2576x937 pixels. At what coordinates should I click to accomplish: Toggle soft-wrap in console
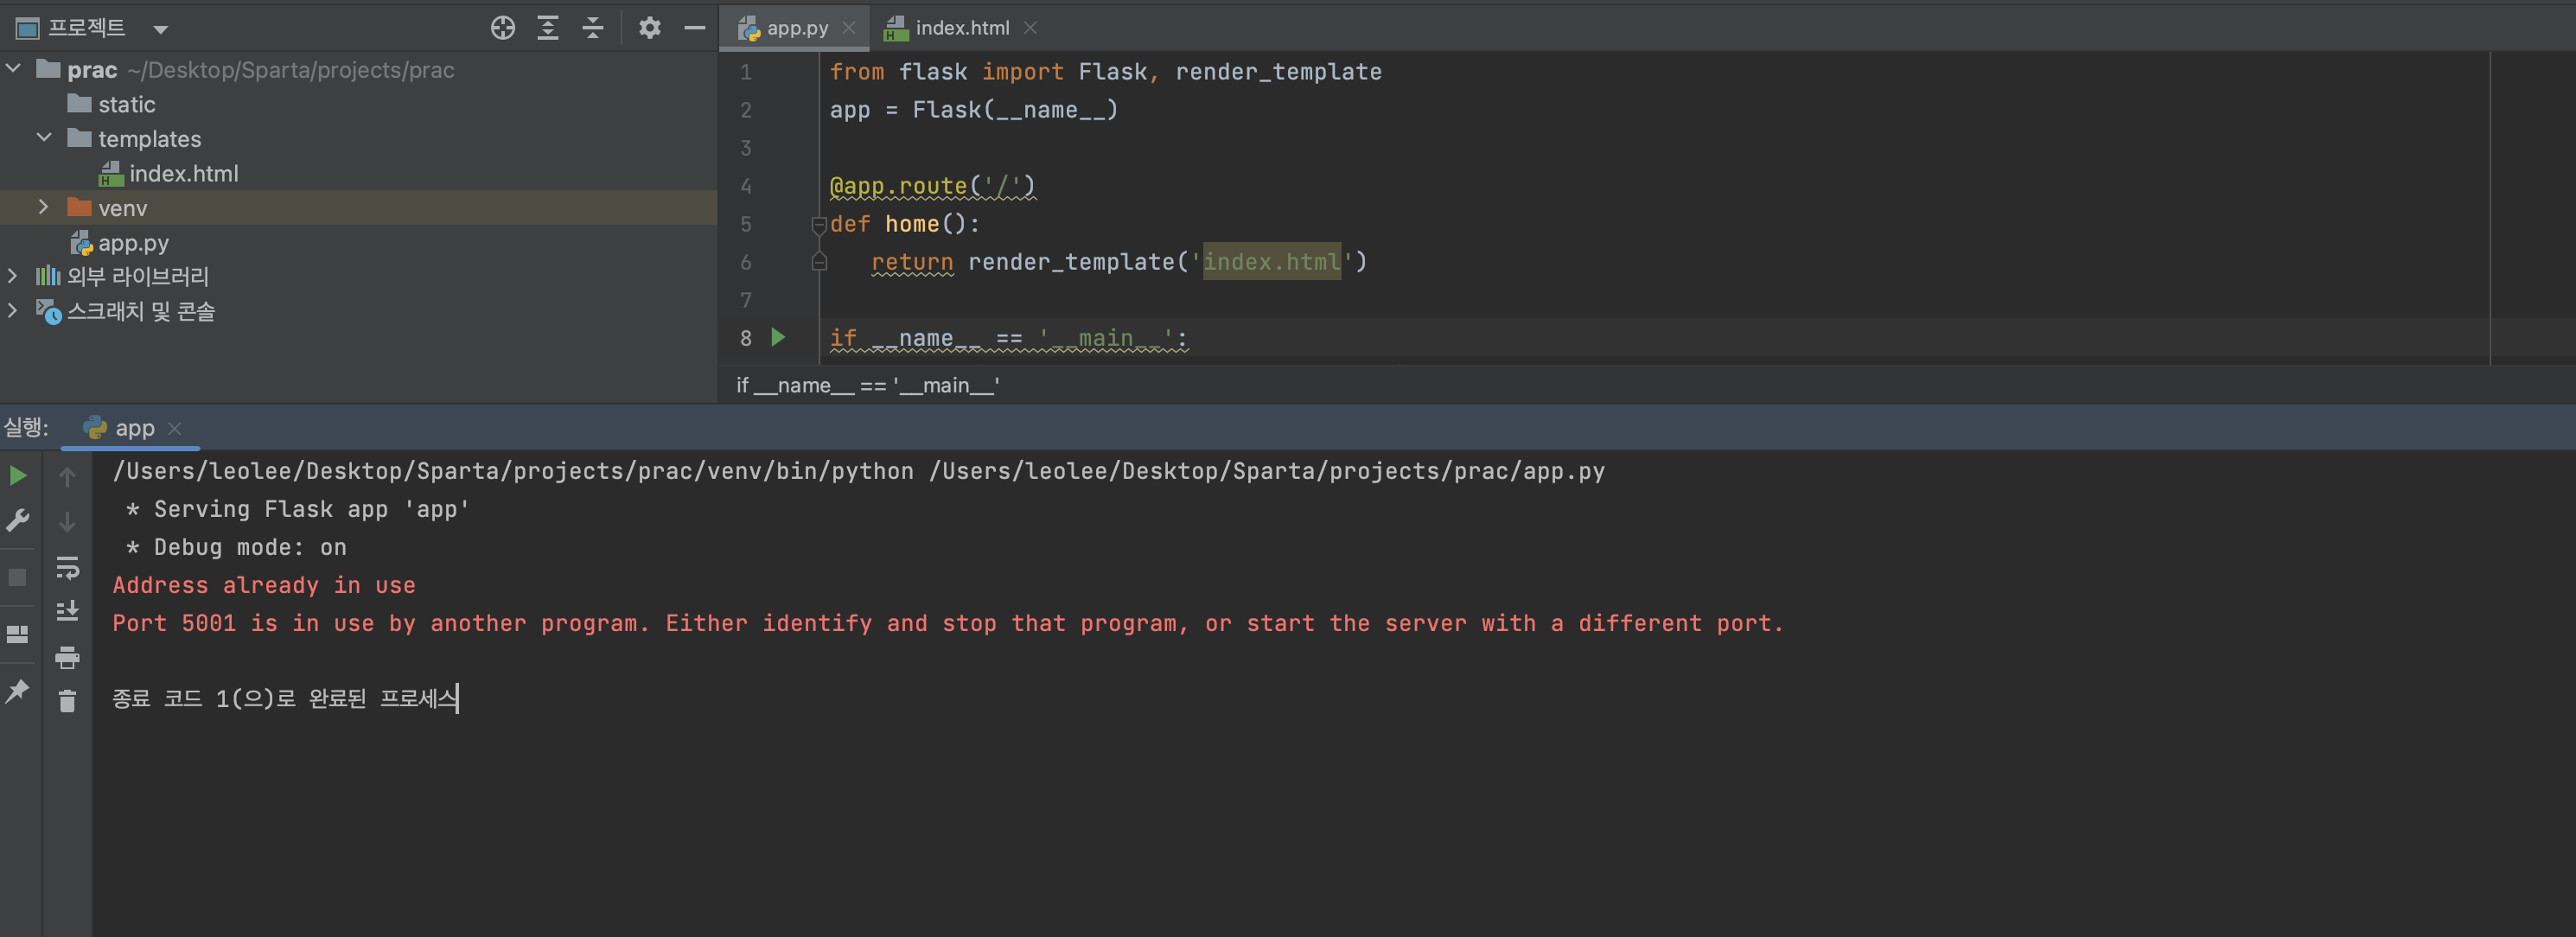(67, 567)
